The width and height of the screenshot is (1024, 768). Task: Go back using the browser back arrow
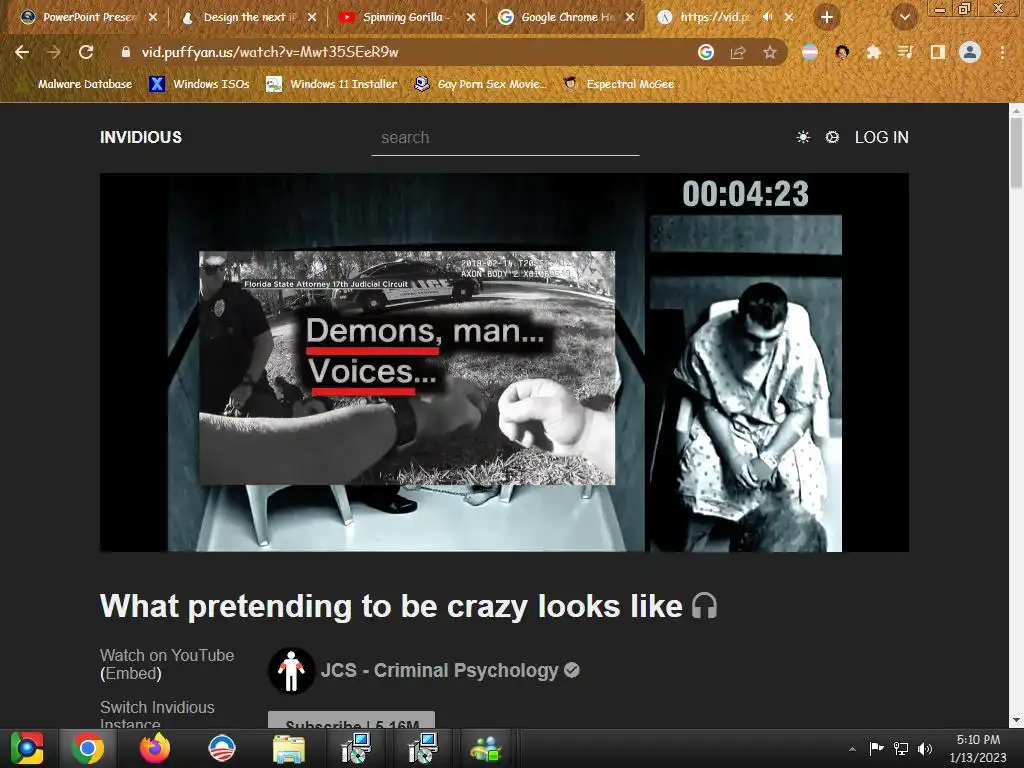pos(22,52)
